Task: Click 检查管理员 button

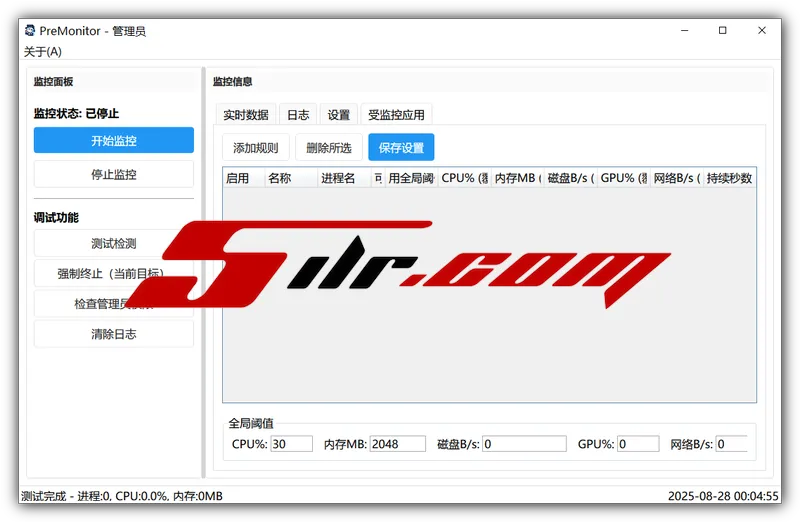Action: point(114,304)
